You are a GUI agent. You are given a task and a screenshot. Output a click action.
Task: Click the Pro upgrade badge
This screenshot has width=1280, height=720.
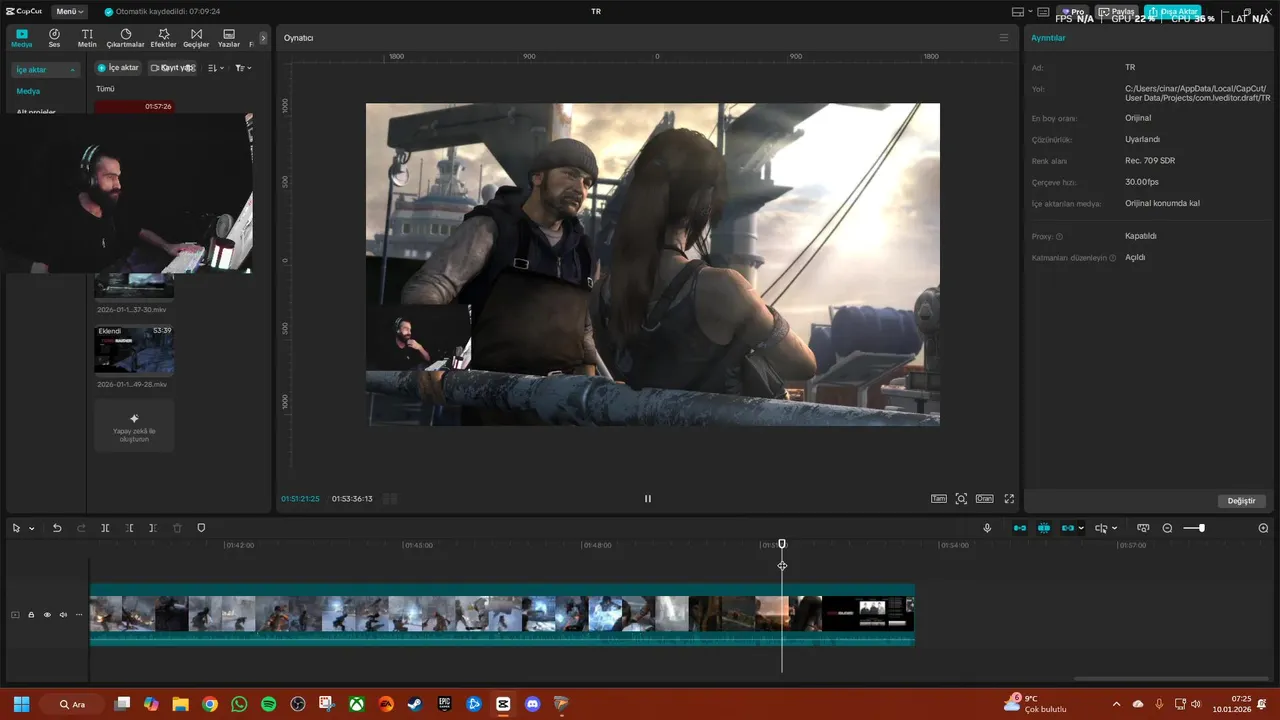coord(1073,11)
